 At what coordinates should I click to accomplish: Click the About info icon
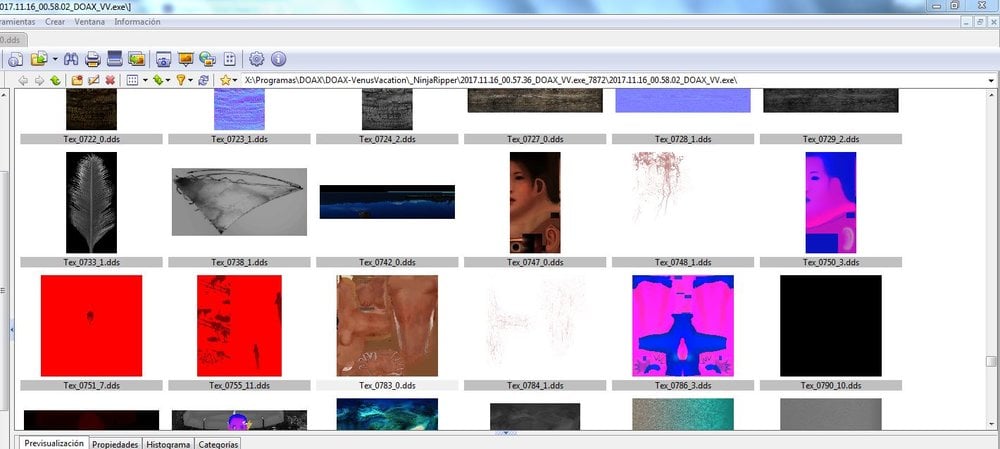(x=278, y=59)
